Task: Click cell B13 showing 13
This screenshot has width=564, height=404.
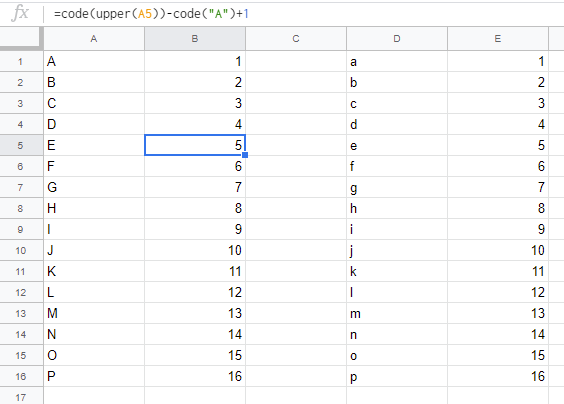Action: point(195,313)
